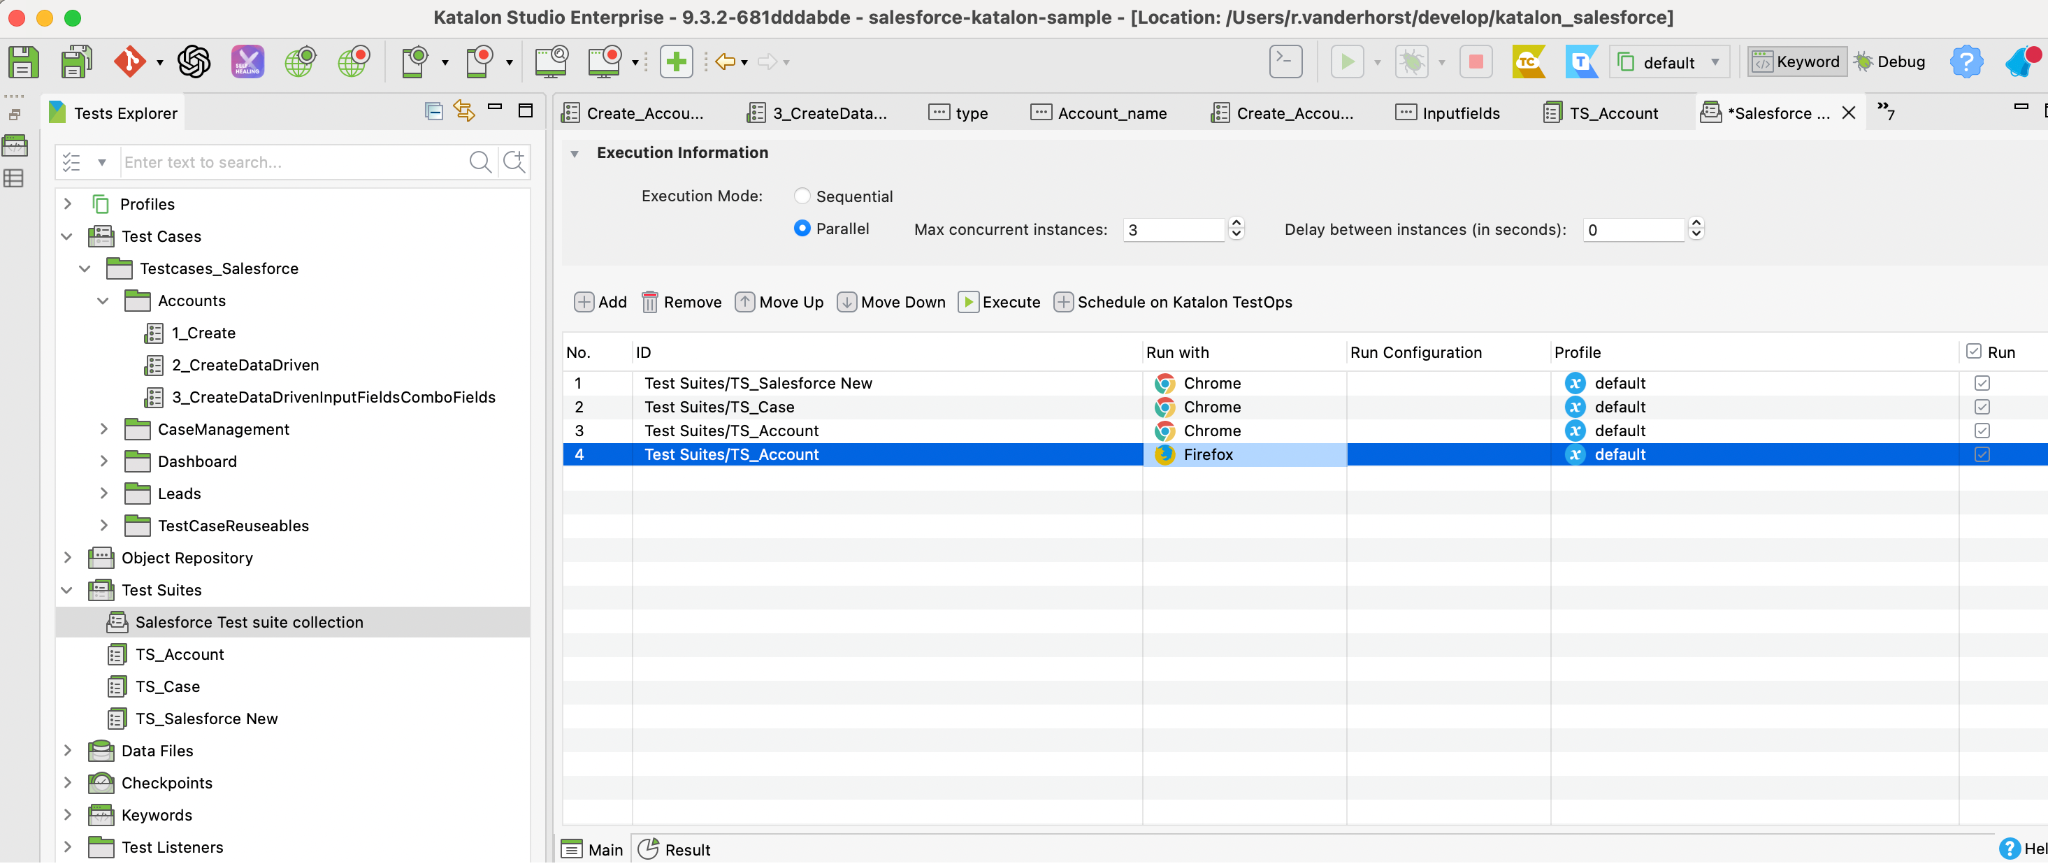Screen dimensions: 2048x863
Task: Click the Tests Explorer search field
Action: coord(293,162)
